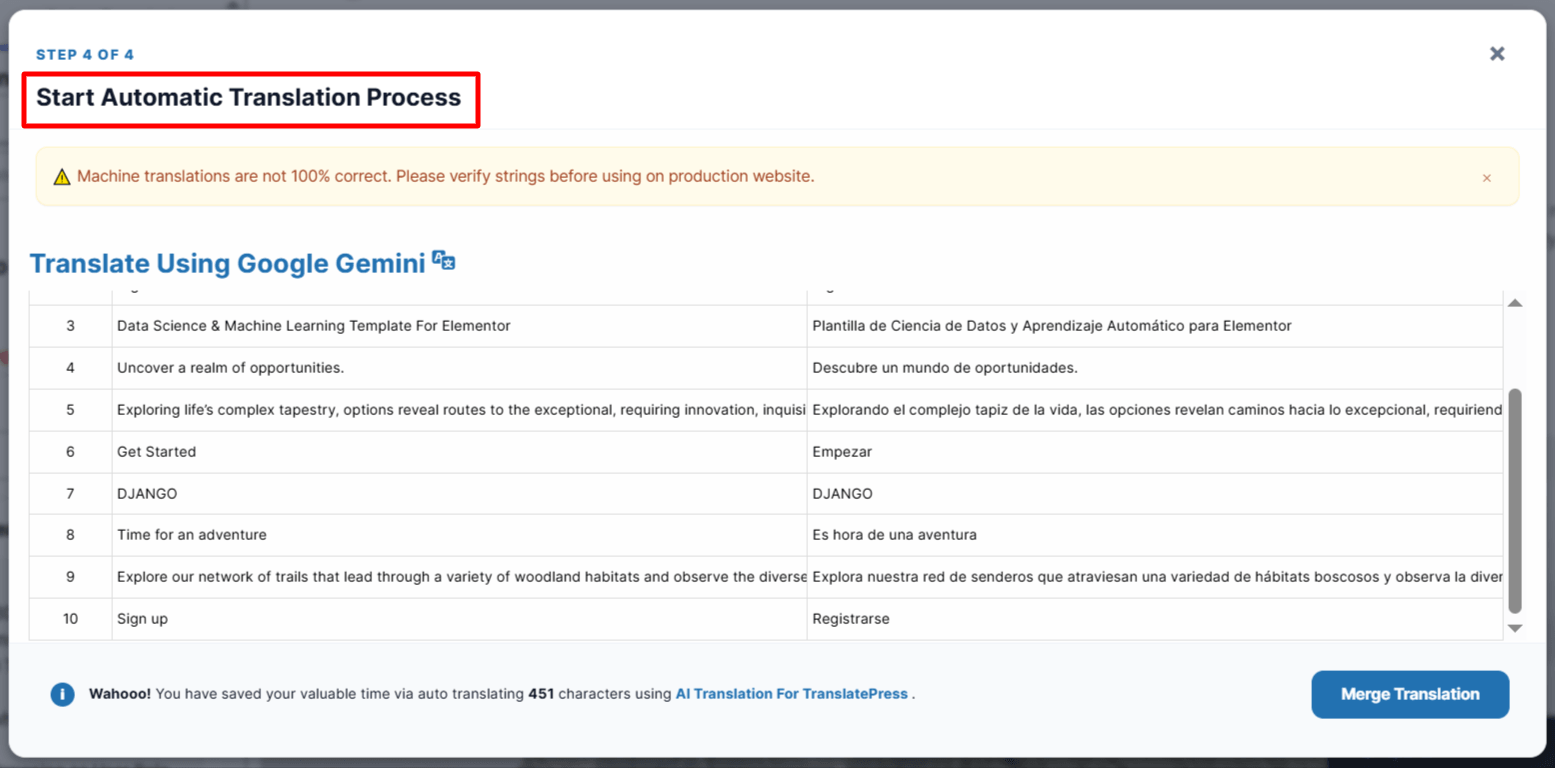Dismiss the machine translation warning alert
Viewport: 1555px width, 768px height.
[1487, 178]
